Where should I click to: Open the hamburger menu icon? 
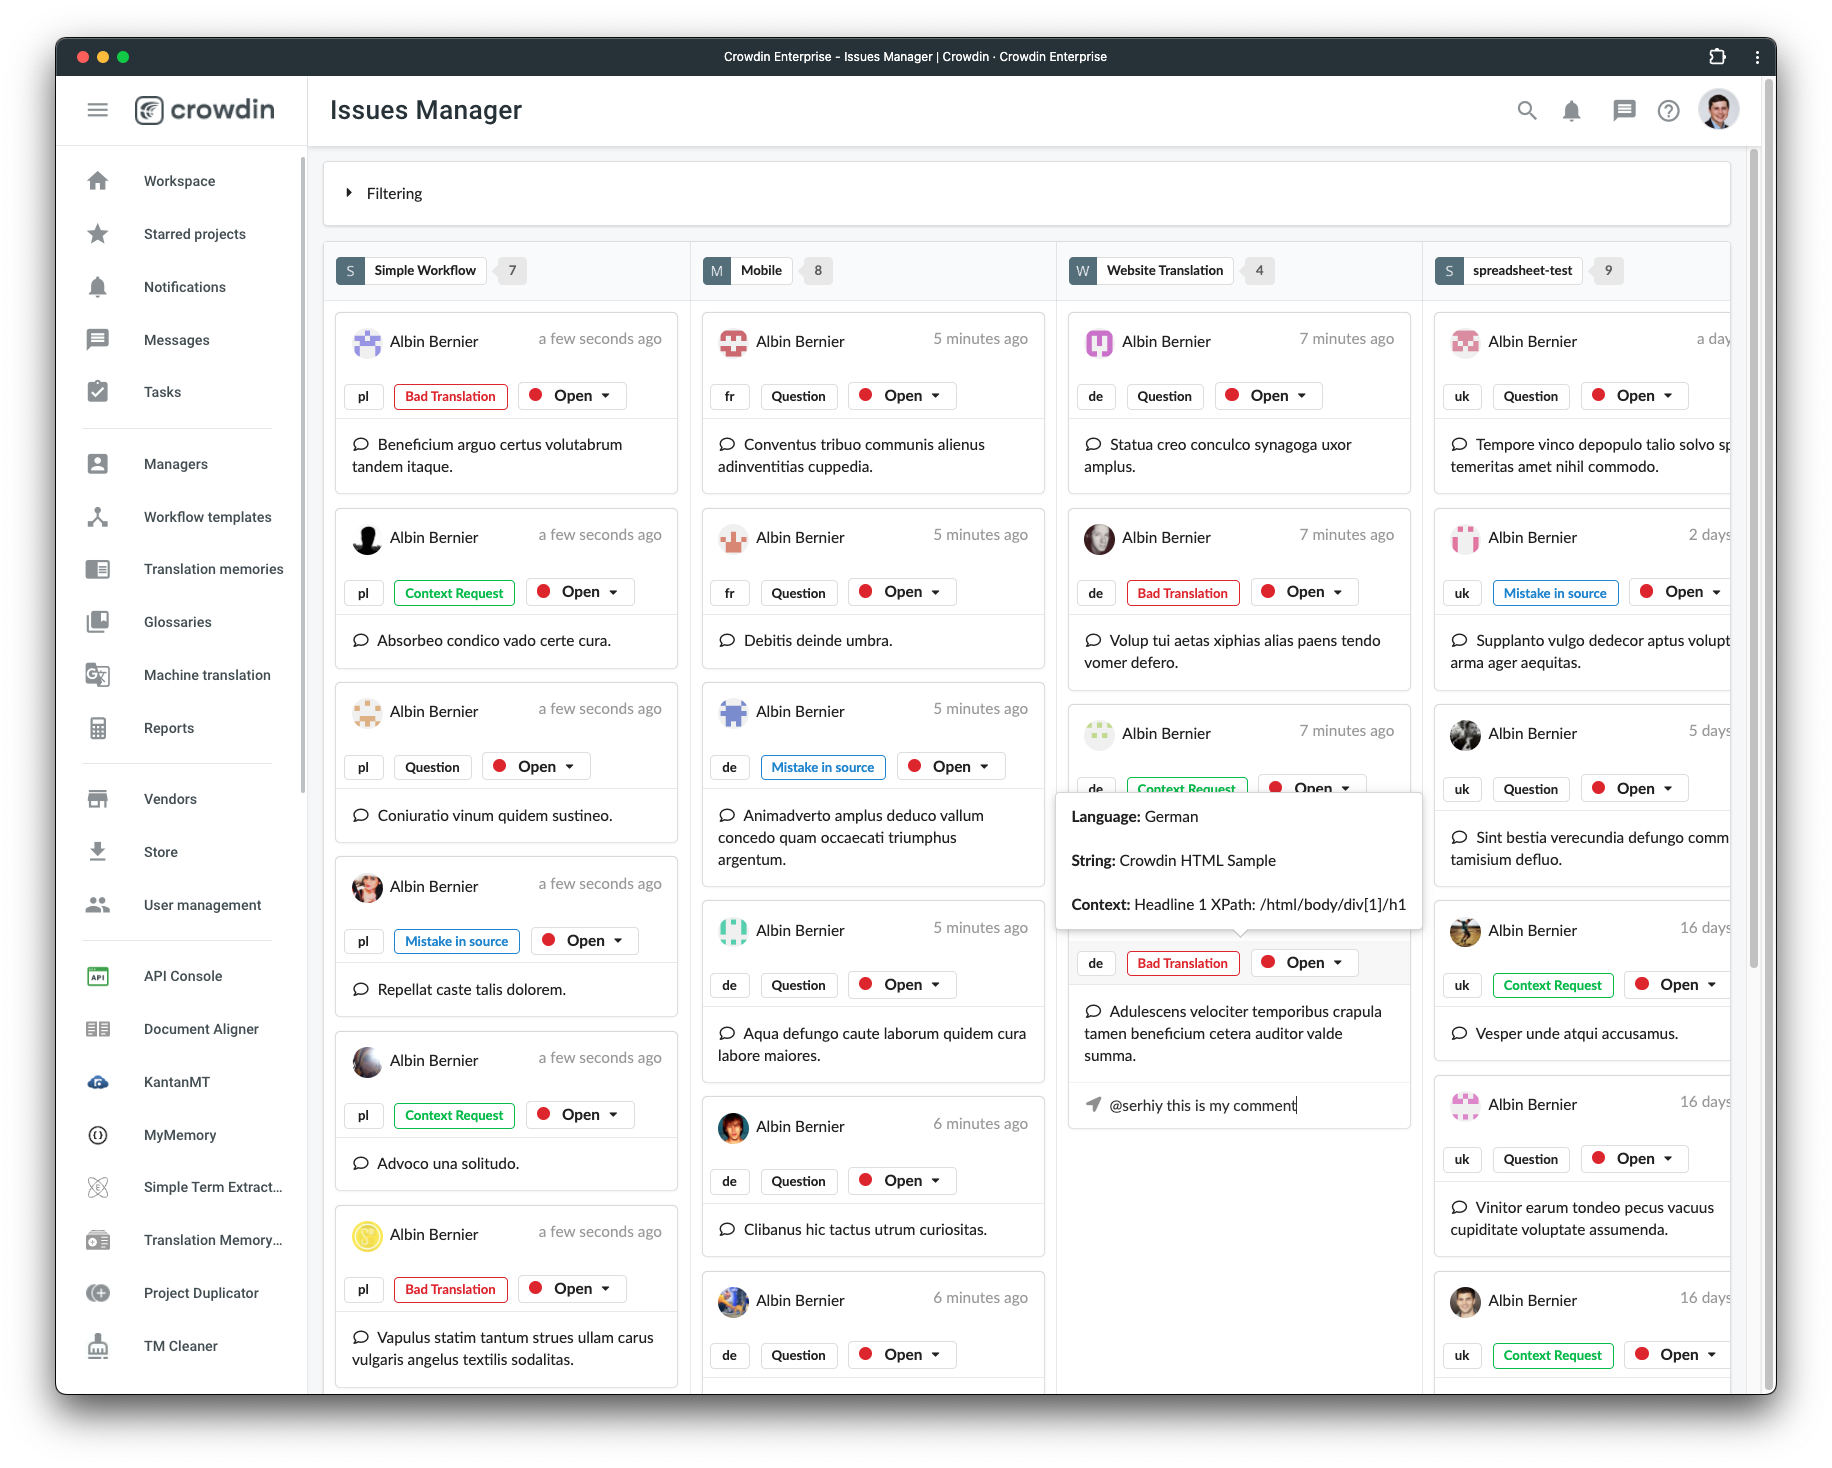97,110
